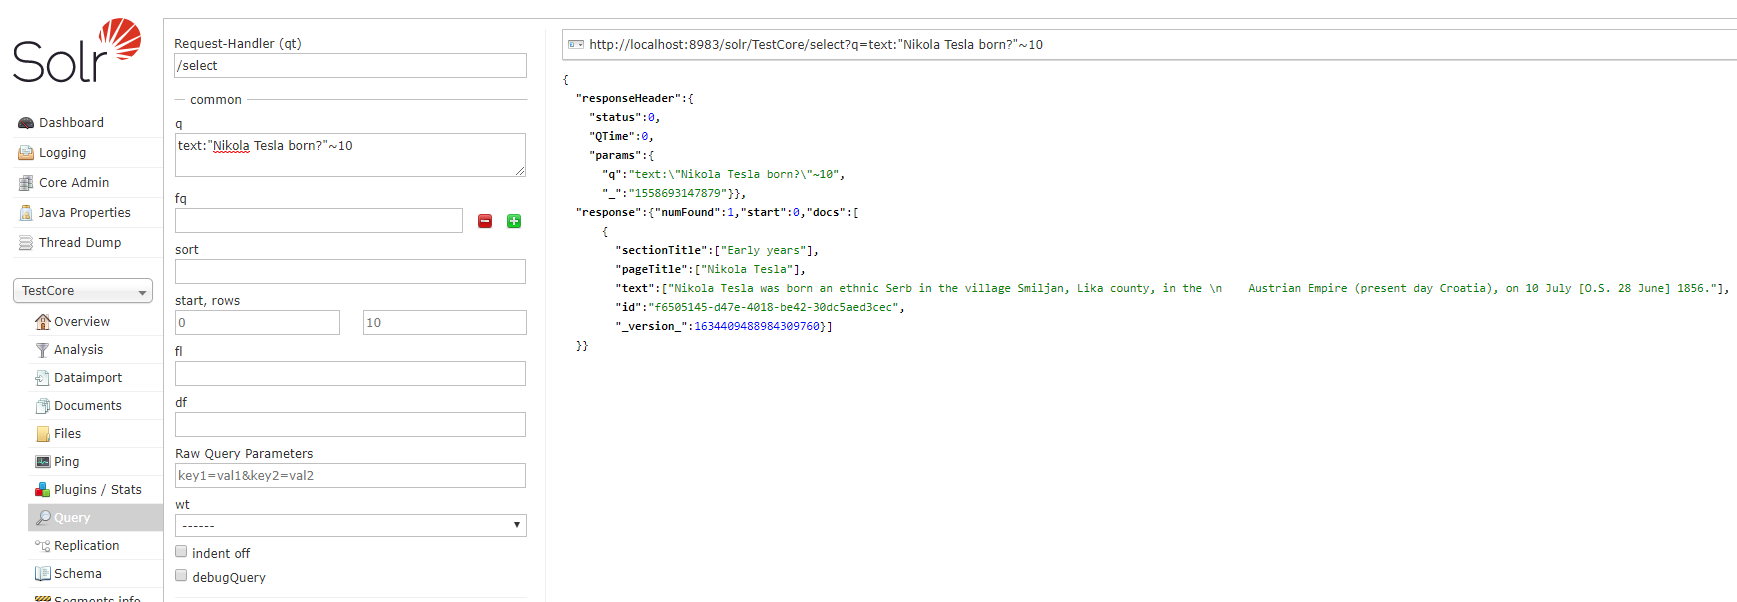Click the Solr logo

(77, 51)
